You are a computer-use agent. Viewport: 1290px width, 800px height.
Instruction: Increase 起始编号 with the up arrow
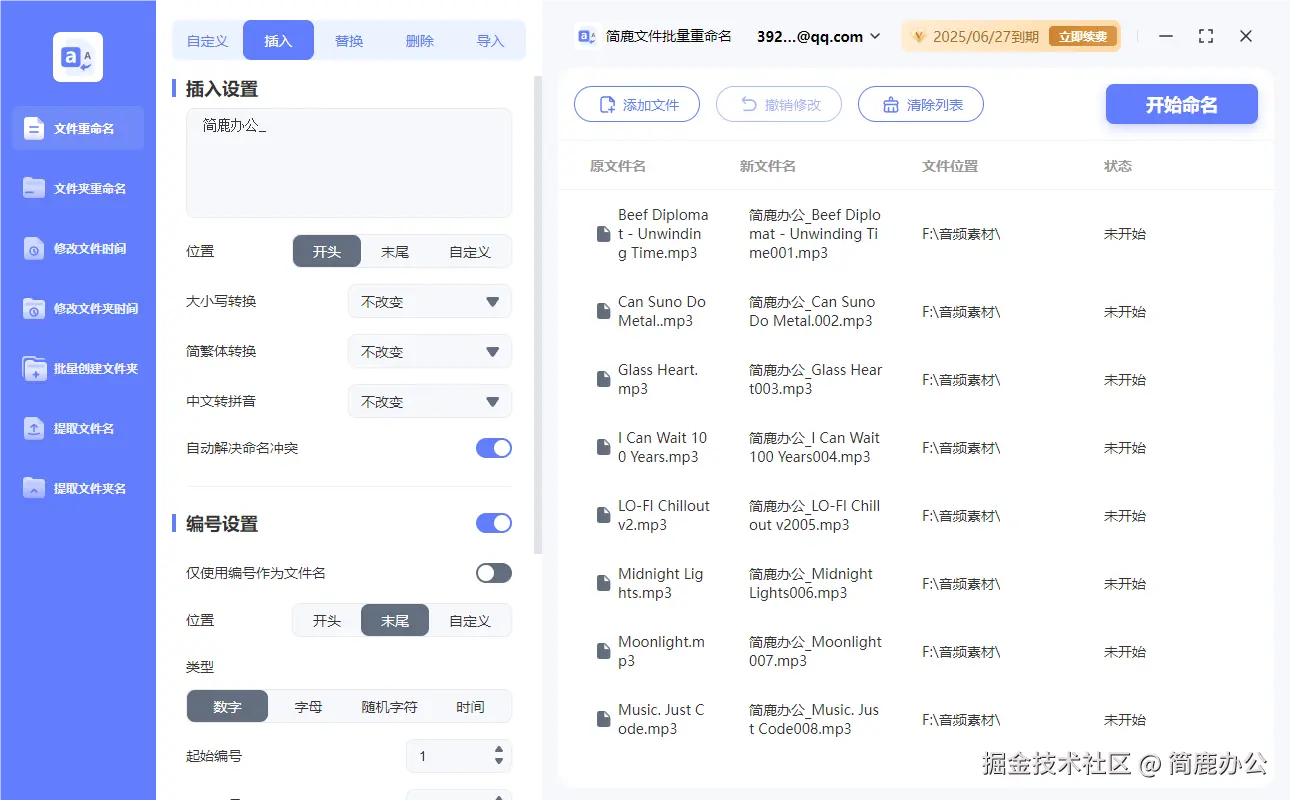(497, 751)
